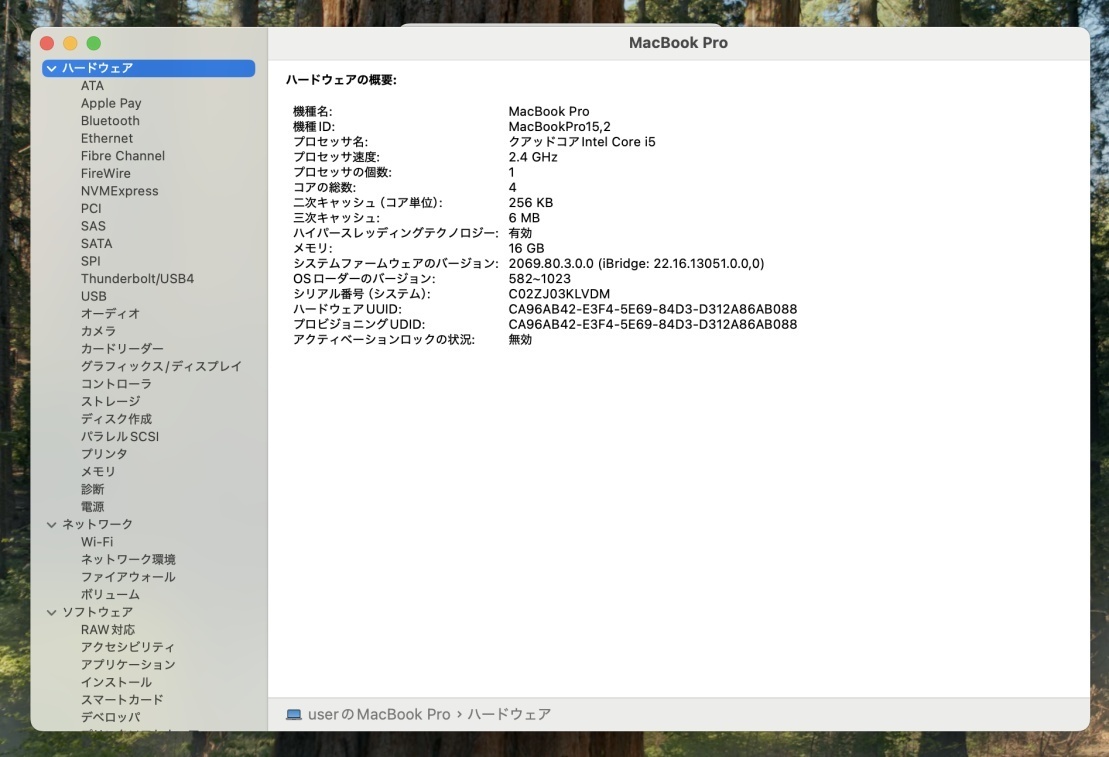The image size is (1109, 757).
Task: Select FireWire in the sidebar
Action: click(x=105, y=173)
